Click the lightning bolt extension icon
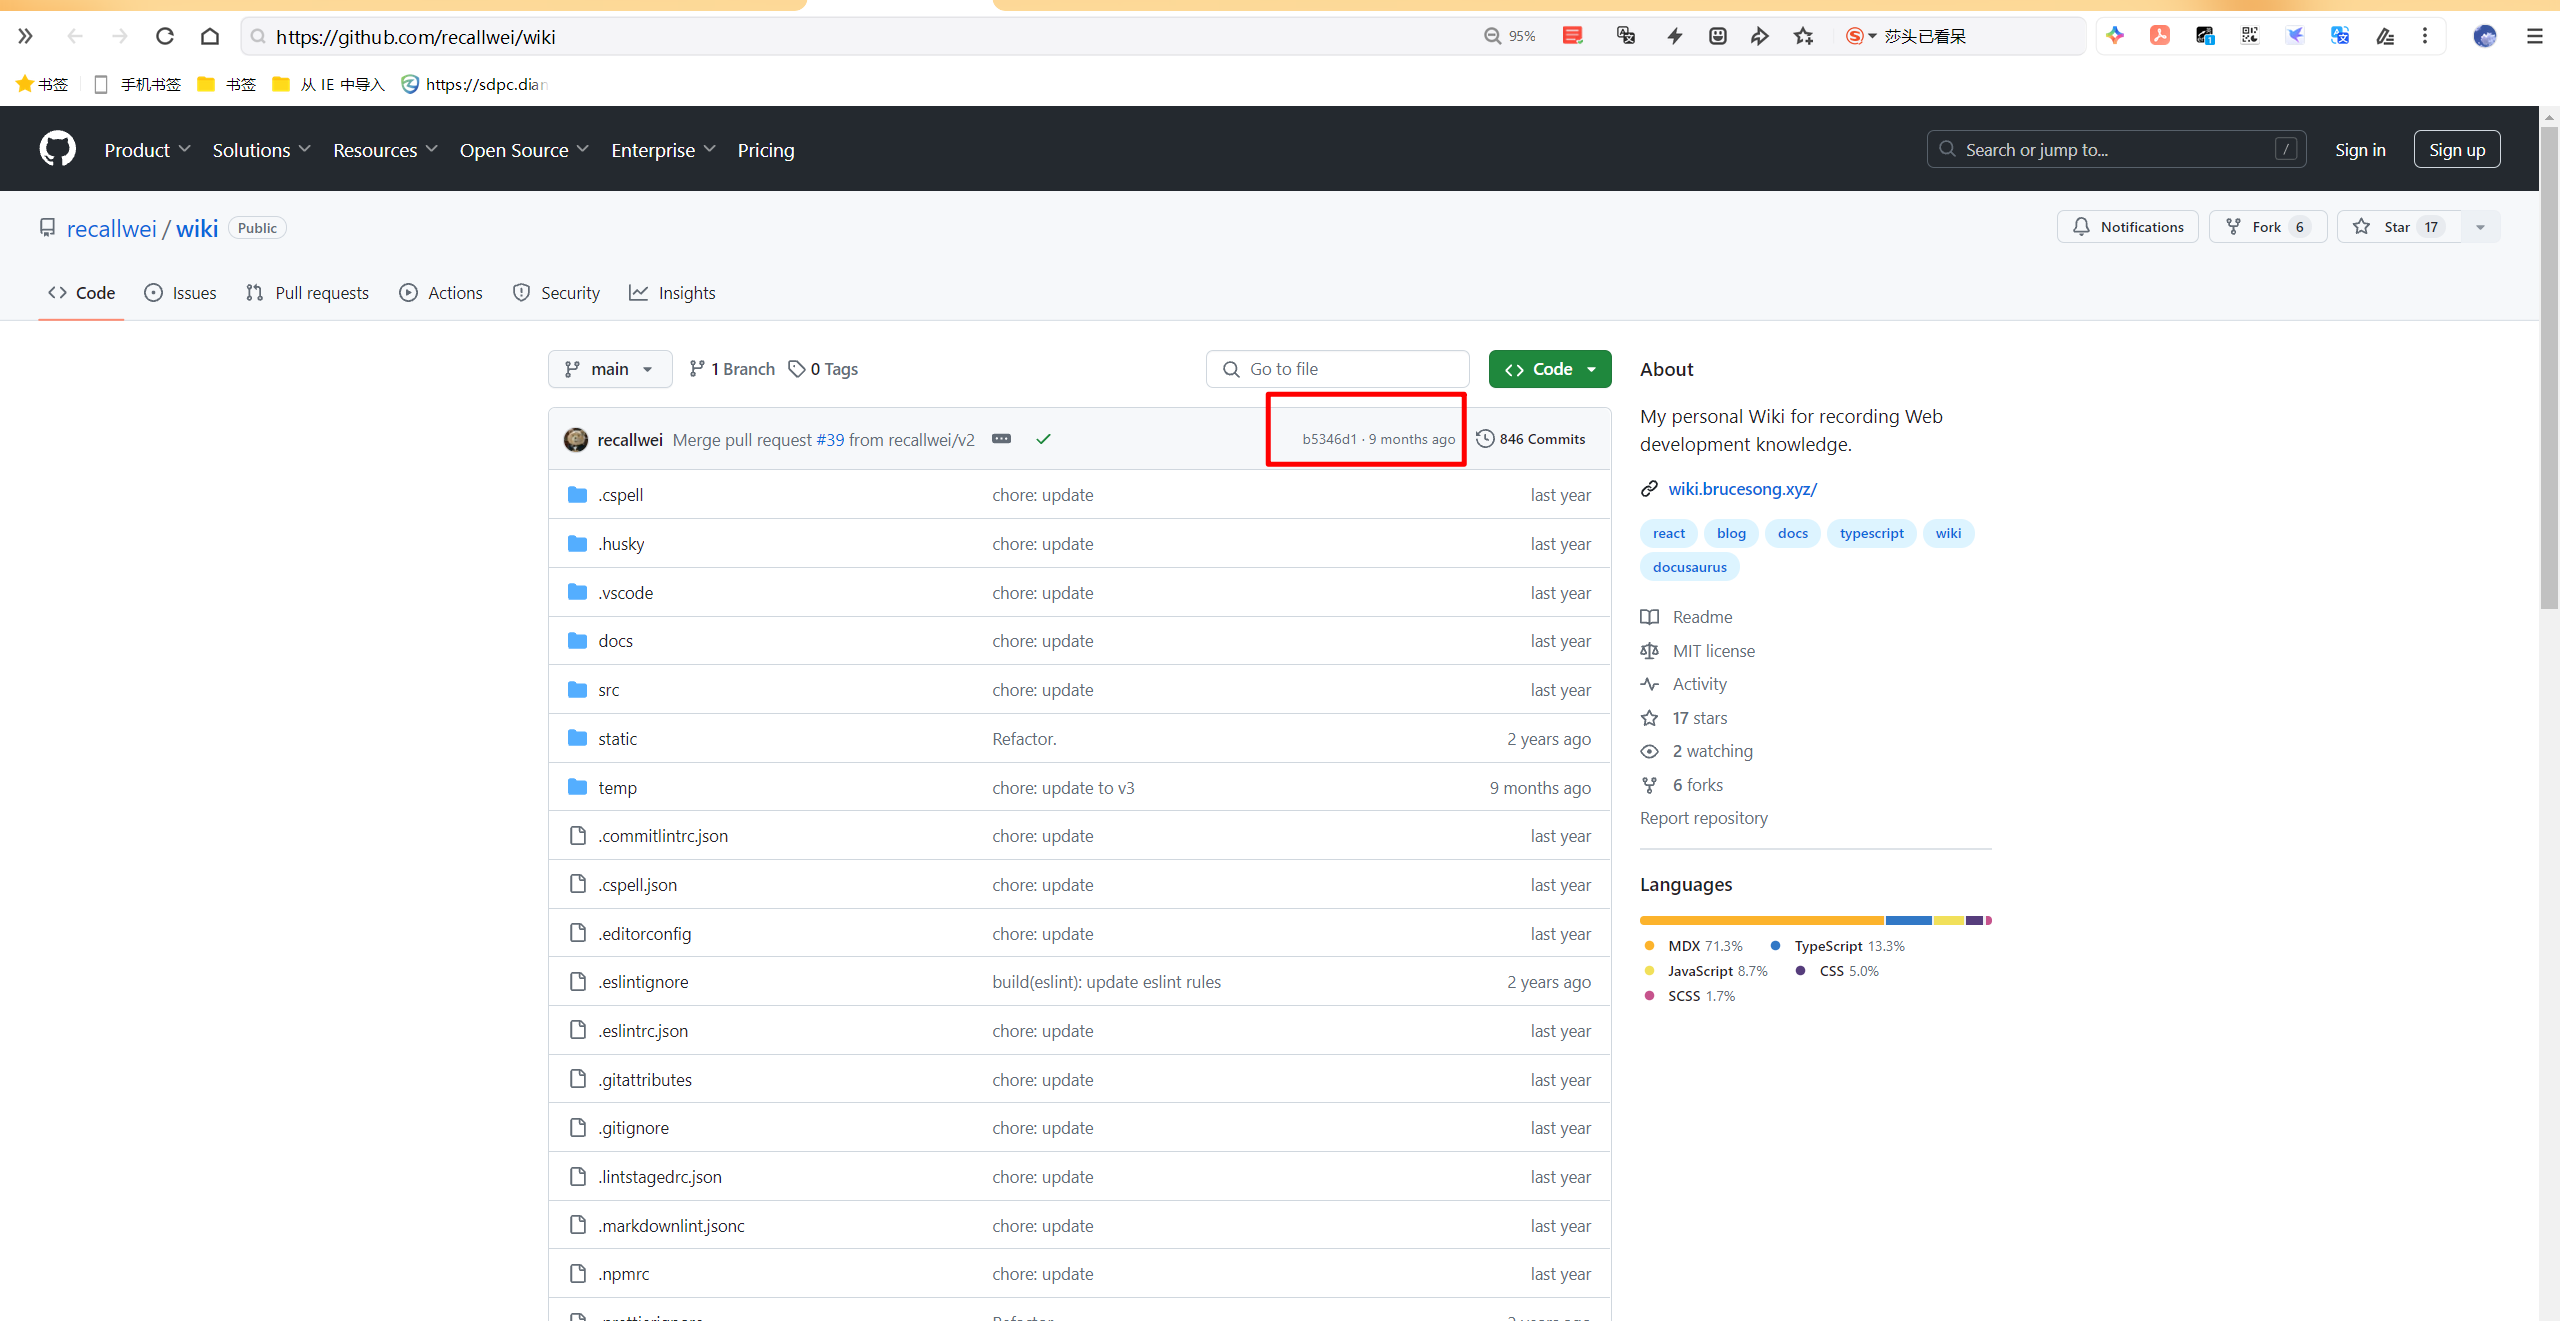Viewport: 2560px width, 1321px height. pos(1674,36)
